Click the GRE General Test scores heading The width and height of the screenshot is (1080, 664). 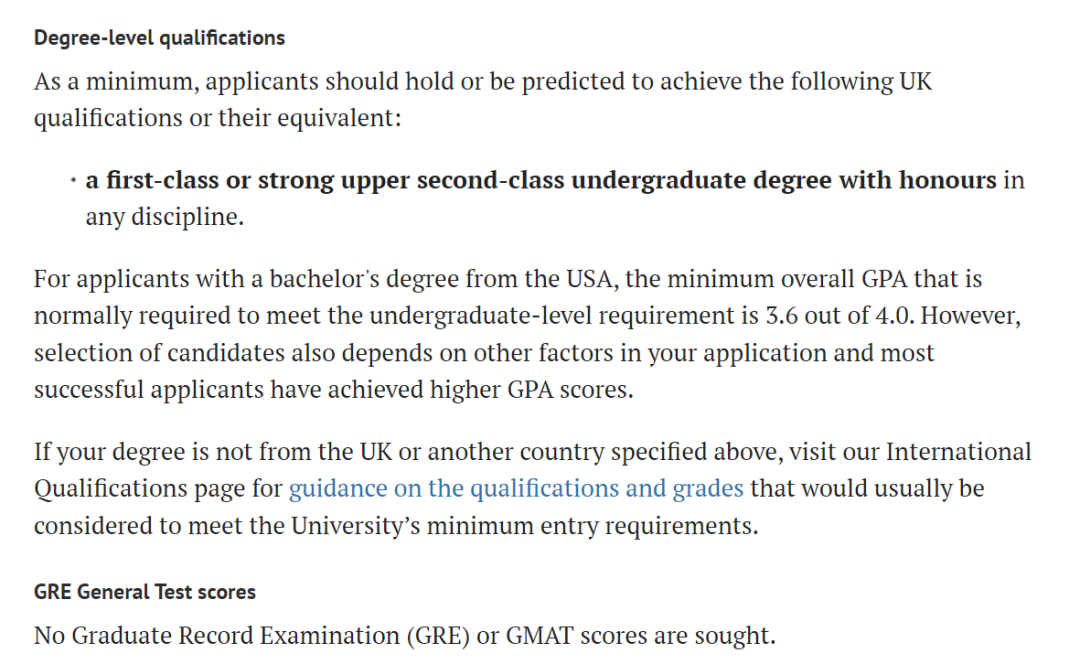pyautogui.click(x=145, y=592)
